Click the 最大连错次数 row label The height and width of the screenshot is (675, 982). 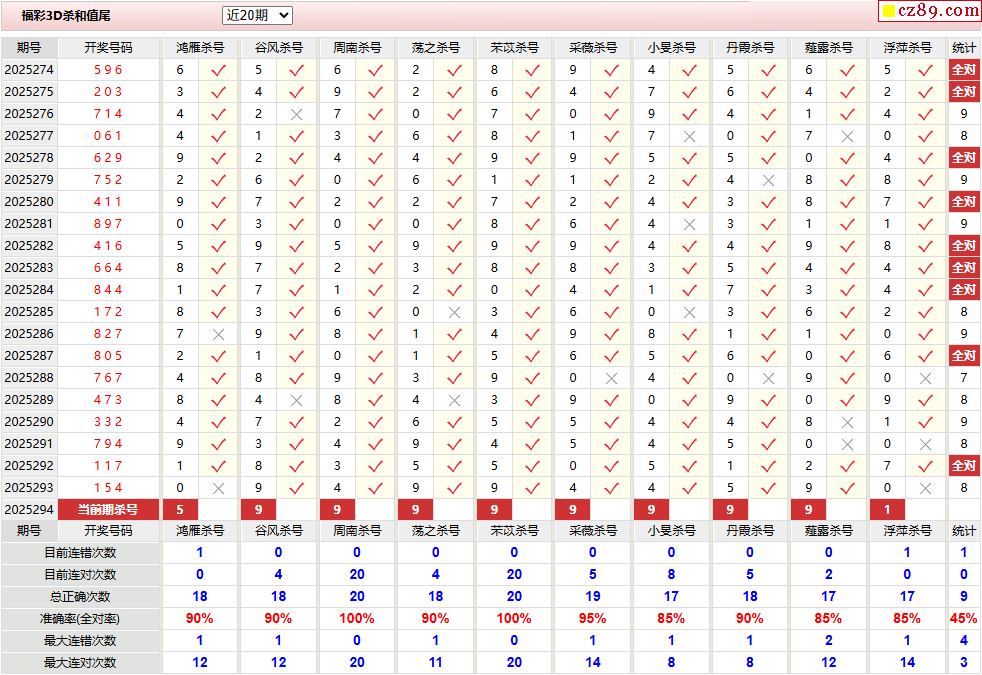click(x=80, y=641)
